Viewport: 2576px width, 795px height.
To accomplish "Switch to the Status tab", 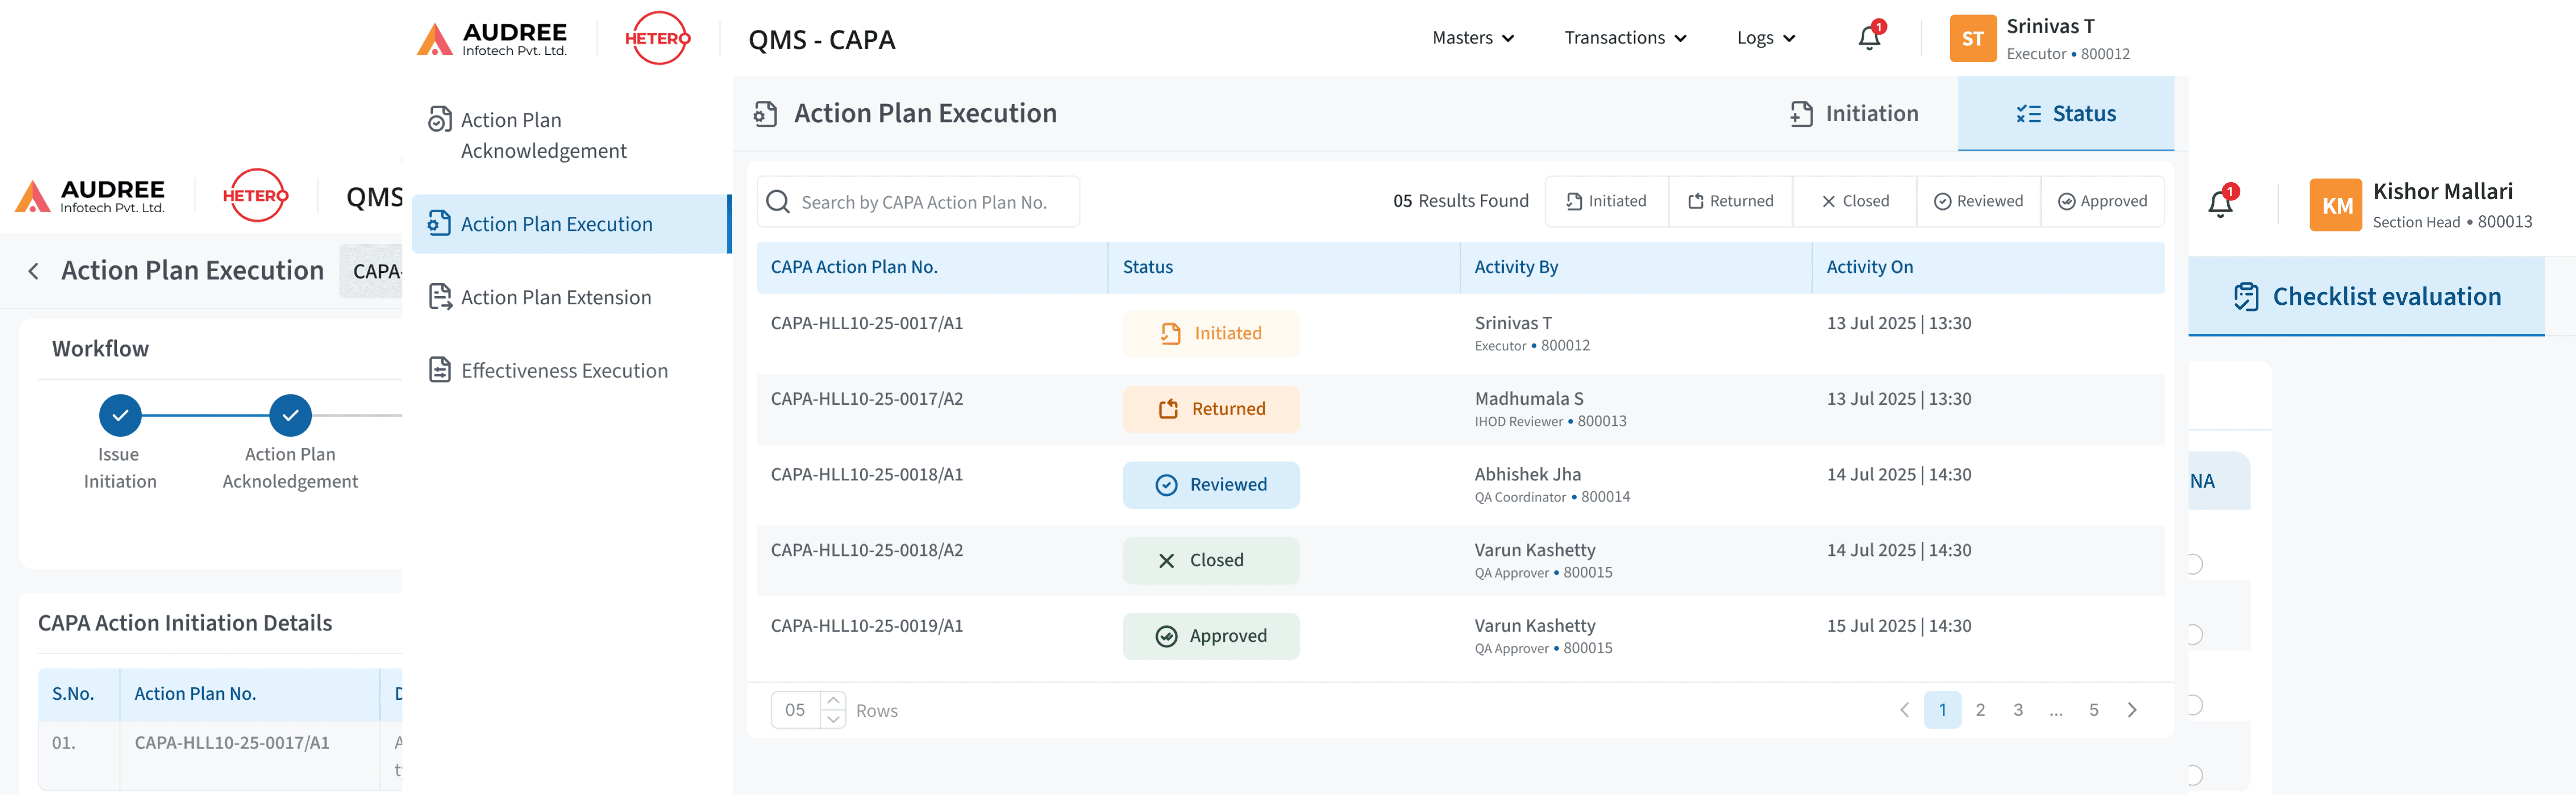I will [x=2065, y=113].
